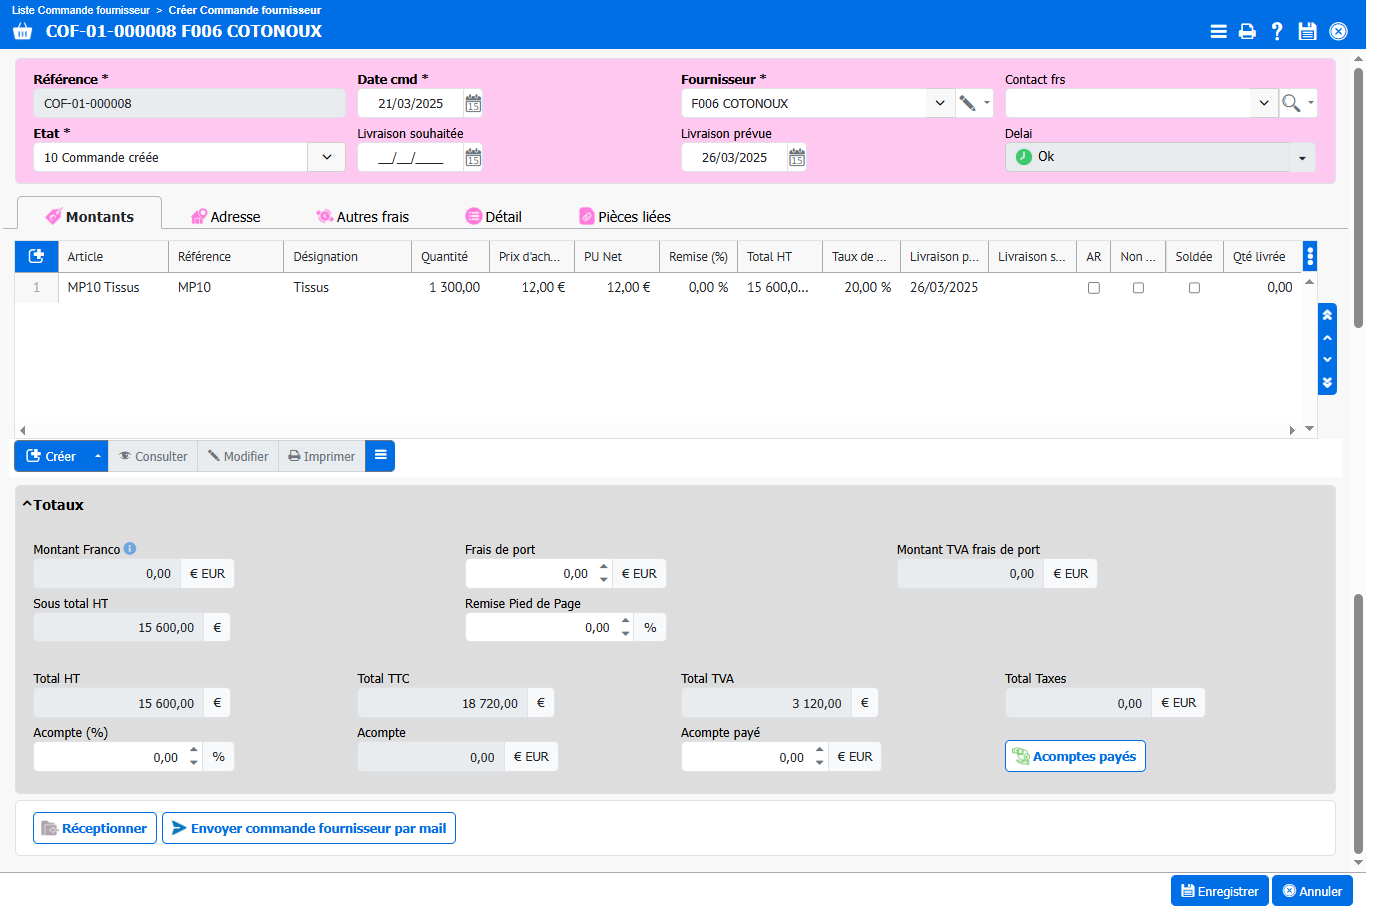
Task: Expand the Etat dropdown
Action: 327,157
